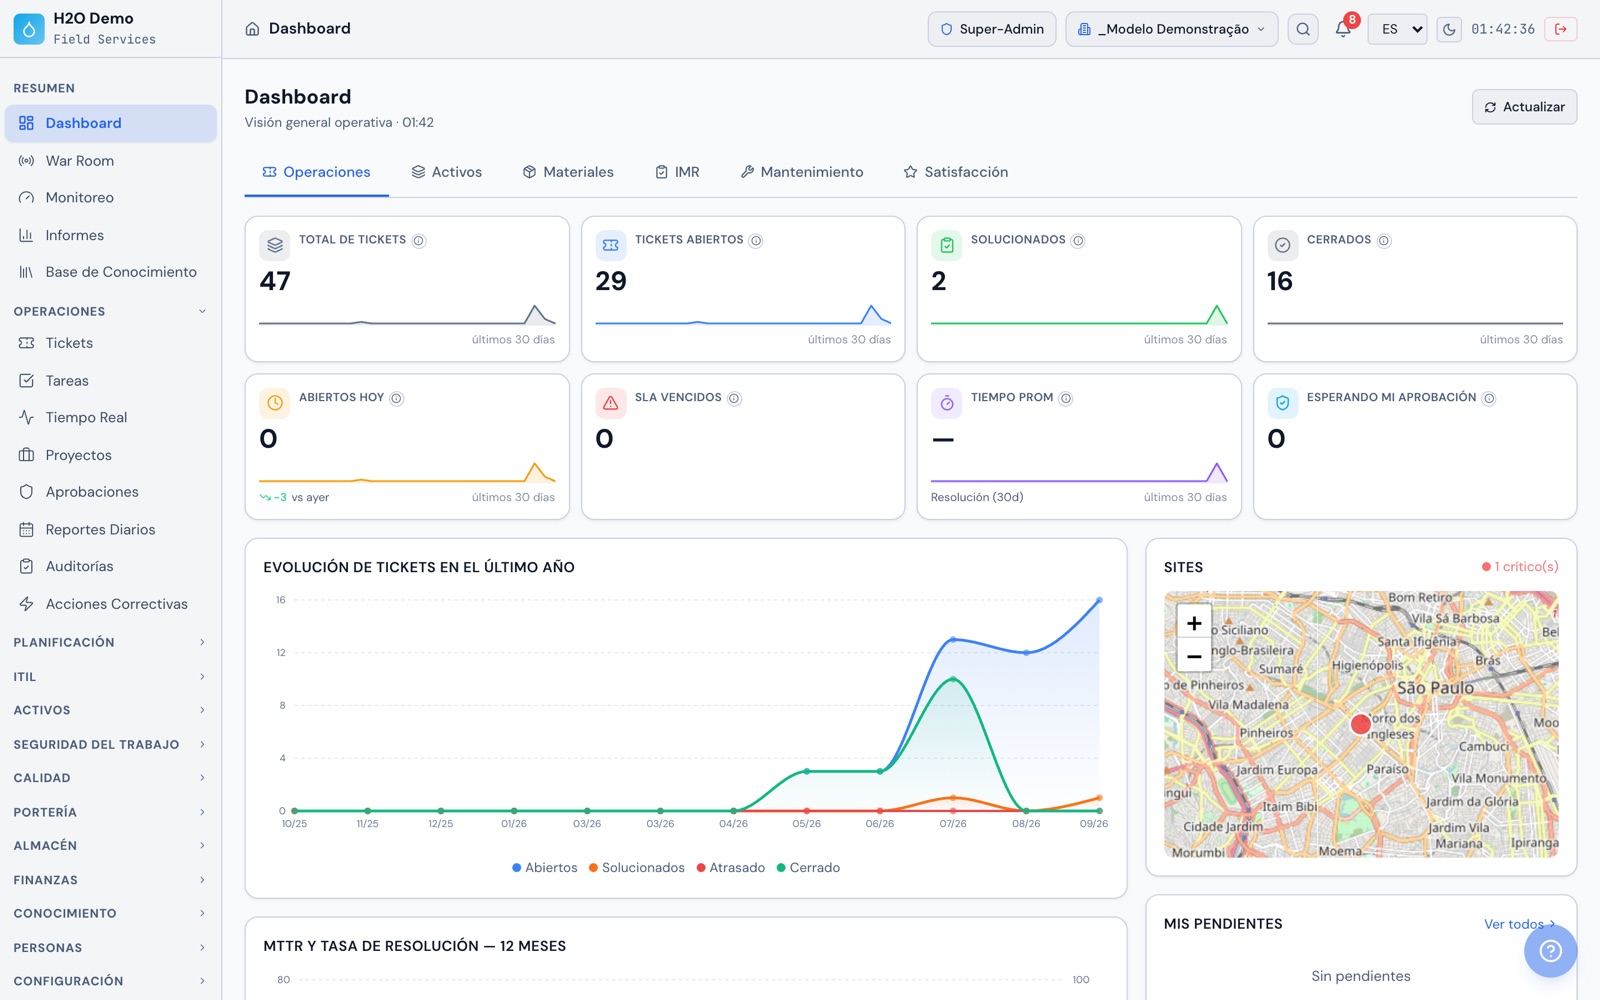This screenshot has height=1000, width=1600.
Task: Toggle dark mode moon icon
Action: click(x=1449, y=29)
